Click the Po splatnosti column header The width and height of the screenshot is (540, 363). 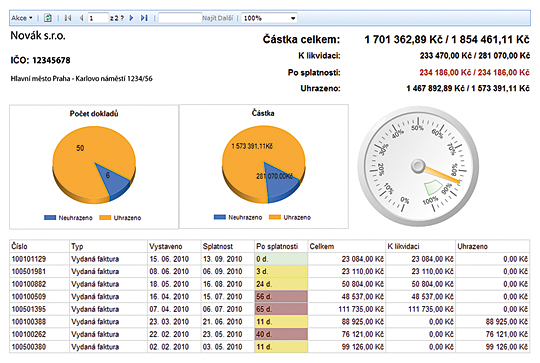[281, 246]
